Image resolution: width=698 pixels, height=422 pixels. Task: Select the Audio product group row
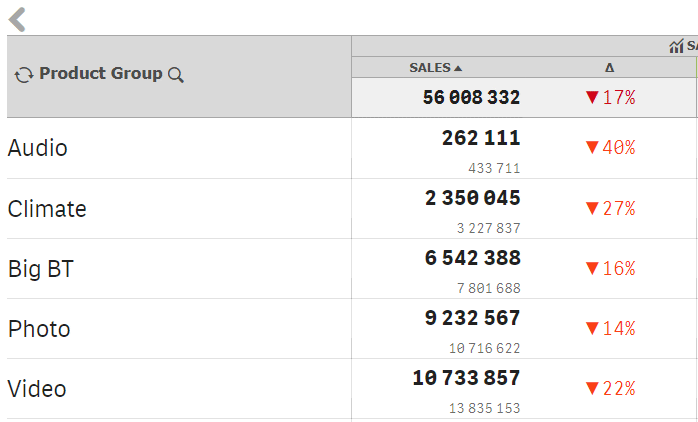click(38, 148)
